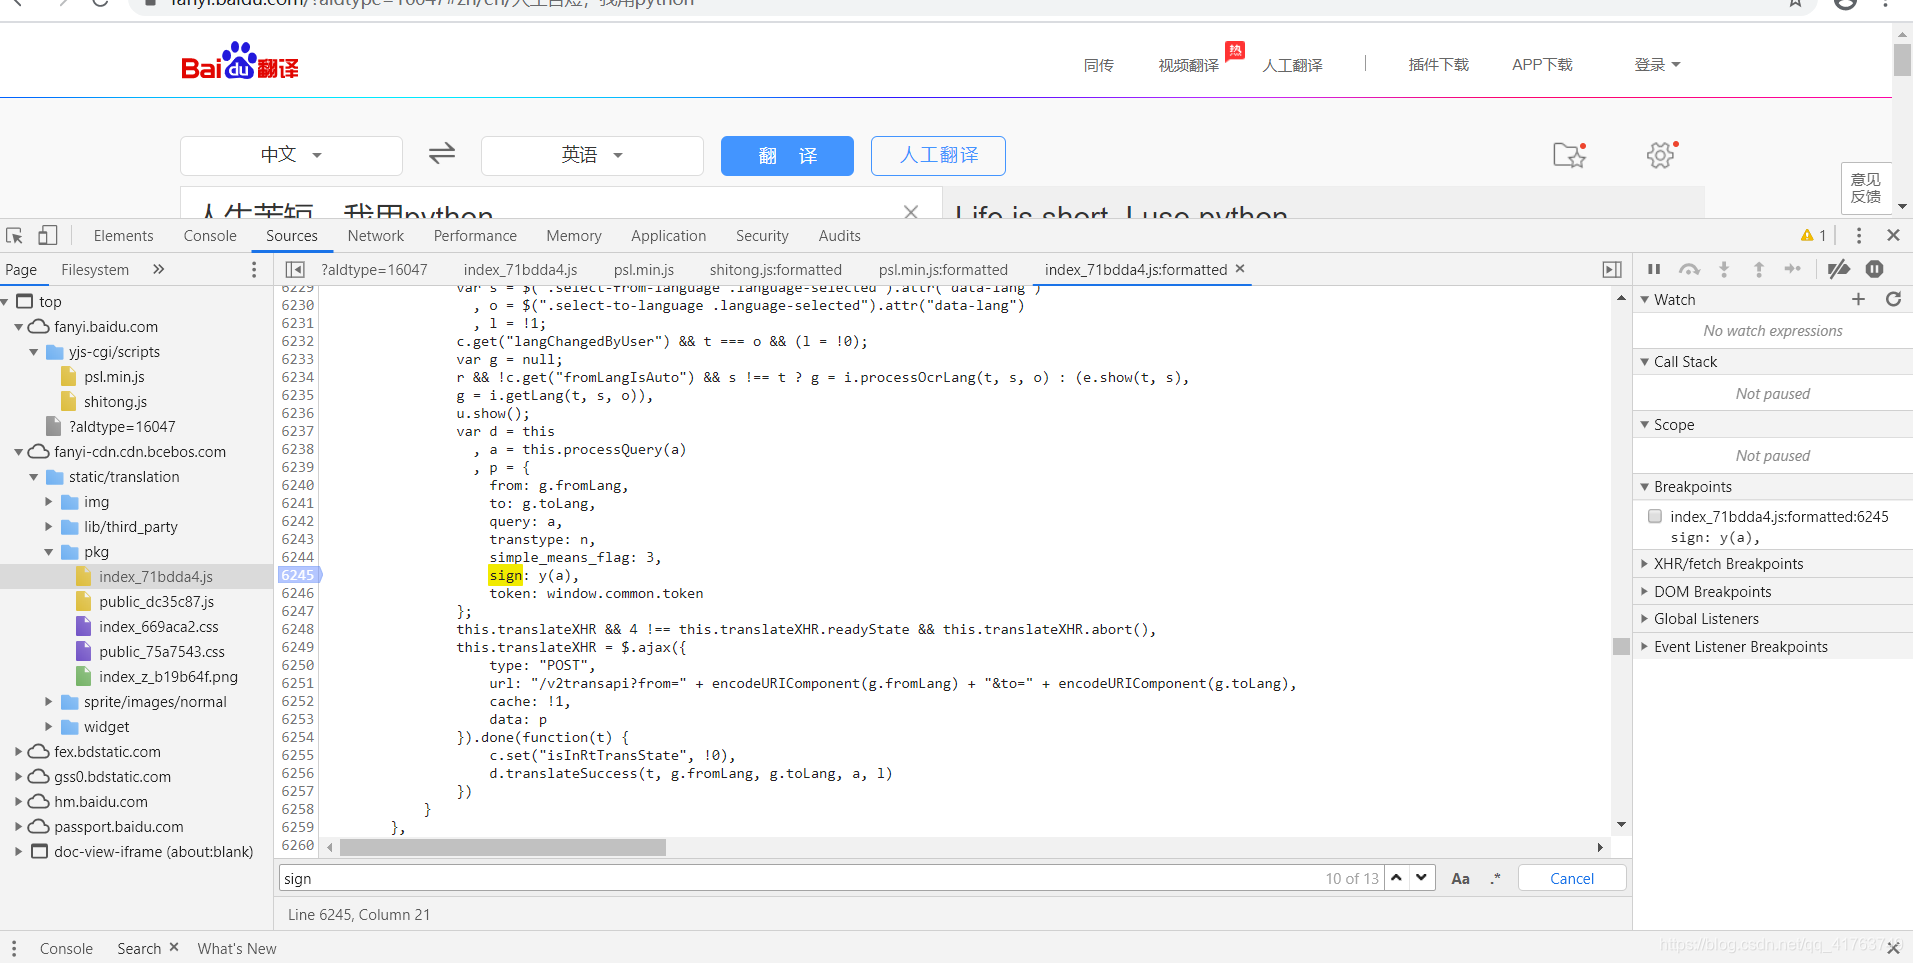Collapse the Call Stack section

pyautogui.click(x=1685, y=362)
